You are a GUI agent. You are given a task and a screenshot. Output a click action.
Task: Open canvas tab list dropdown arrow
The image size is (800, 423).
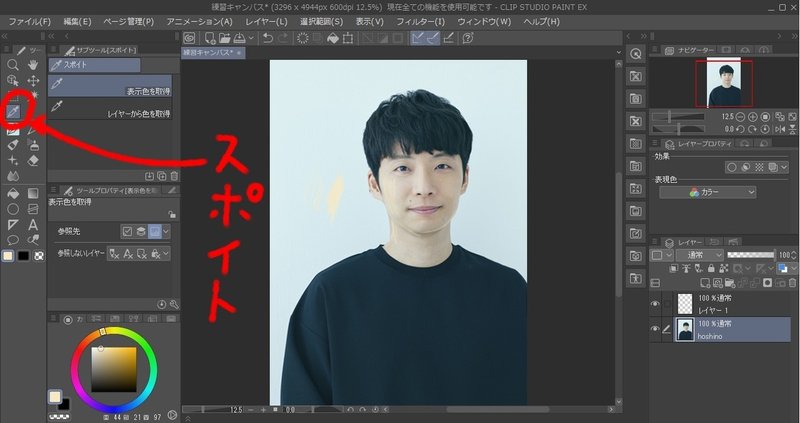[619, 52]
